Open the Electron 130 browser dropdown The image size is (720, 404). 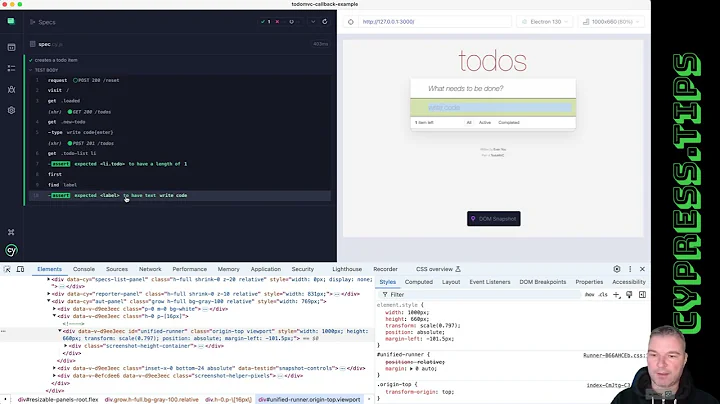[545, 22]
